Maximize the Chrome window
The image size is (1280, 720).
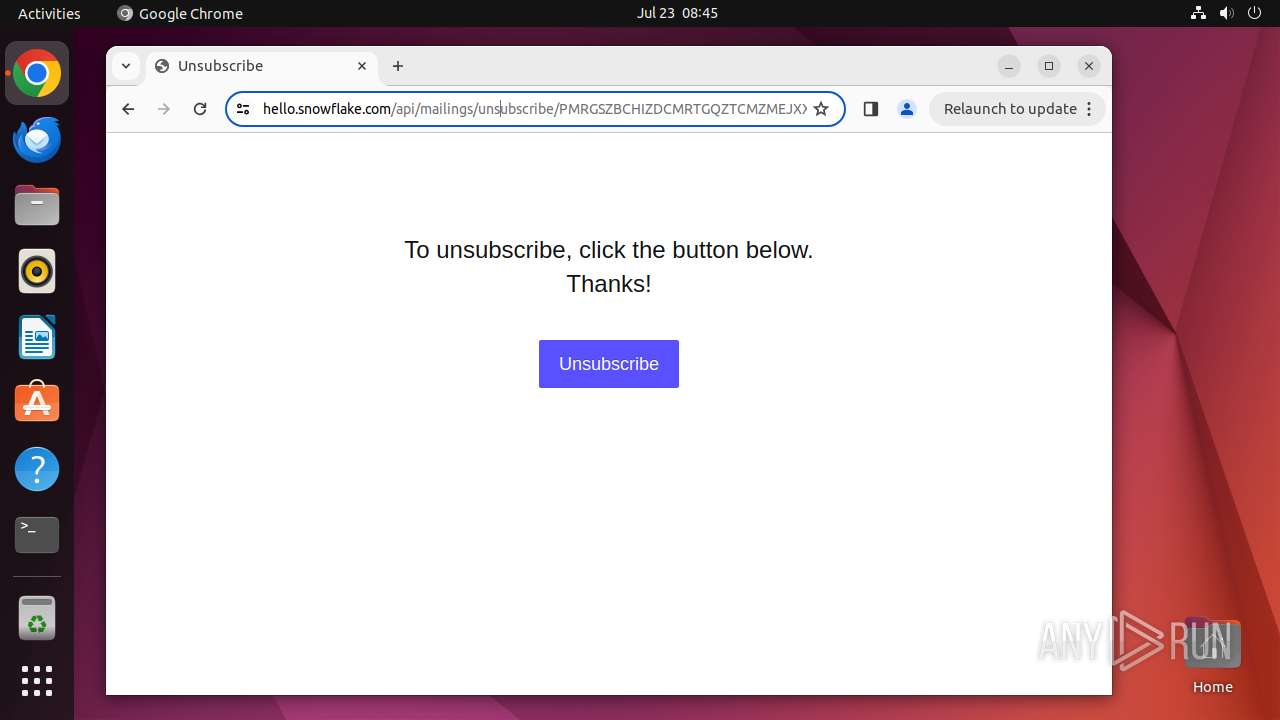(x=1049, y=66)
